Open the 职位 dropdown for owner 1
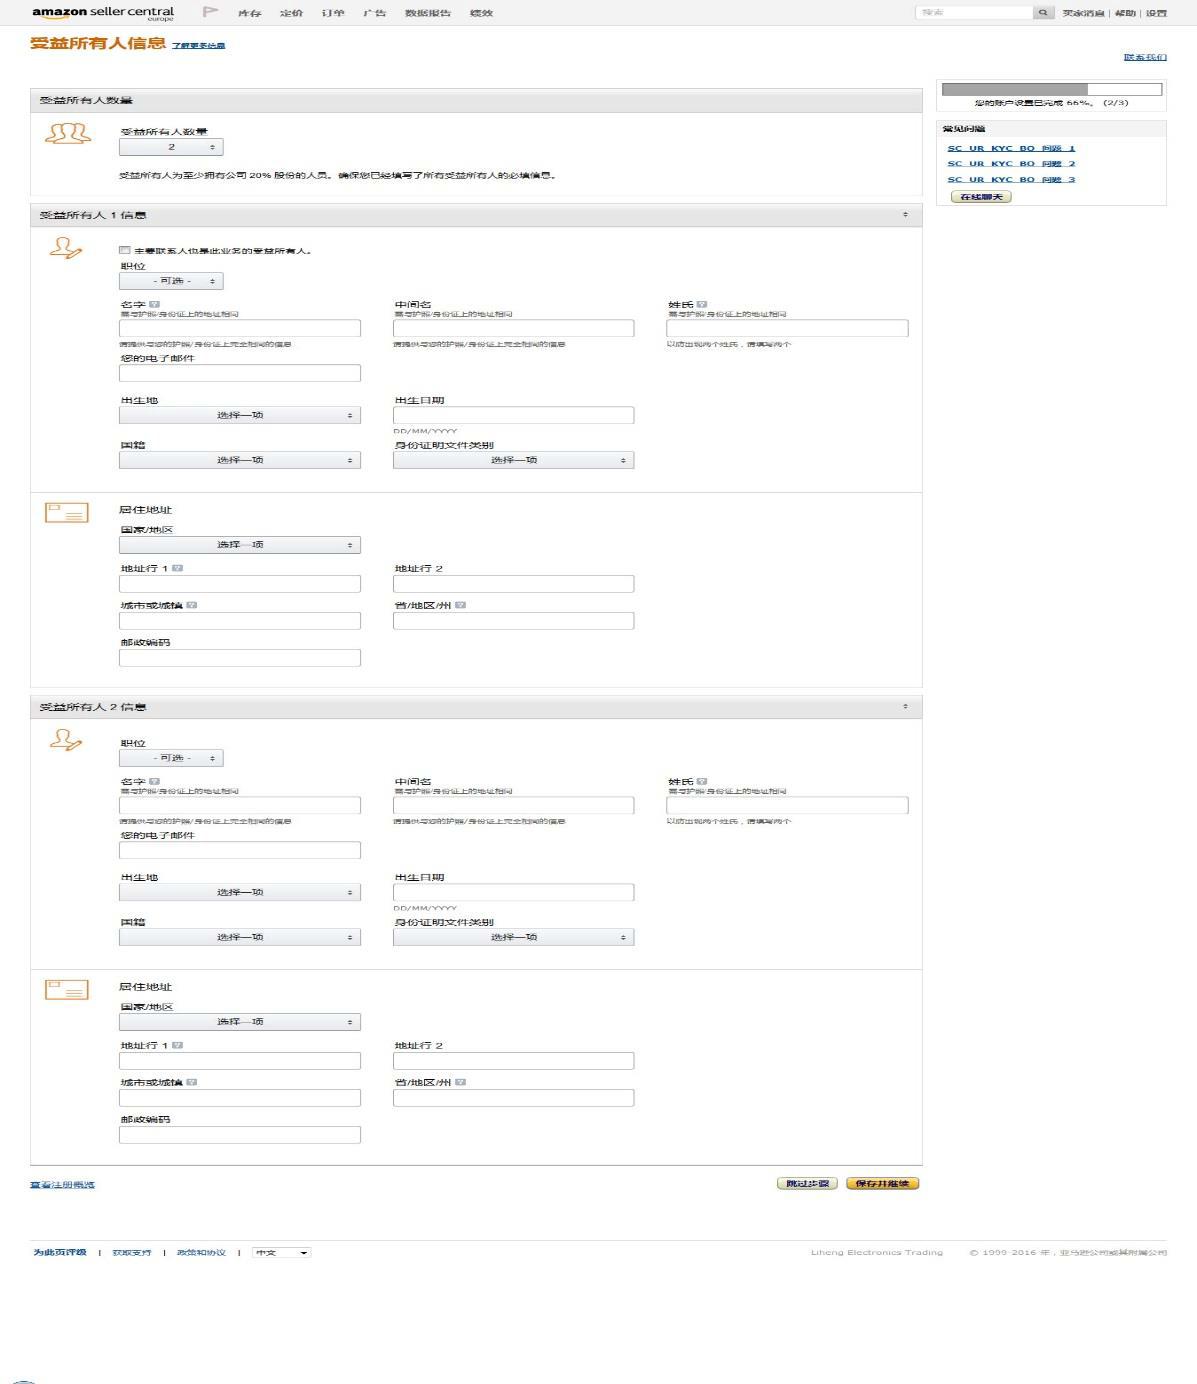Screen dimensions: 1197x1384 170,281
